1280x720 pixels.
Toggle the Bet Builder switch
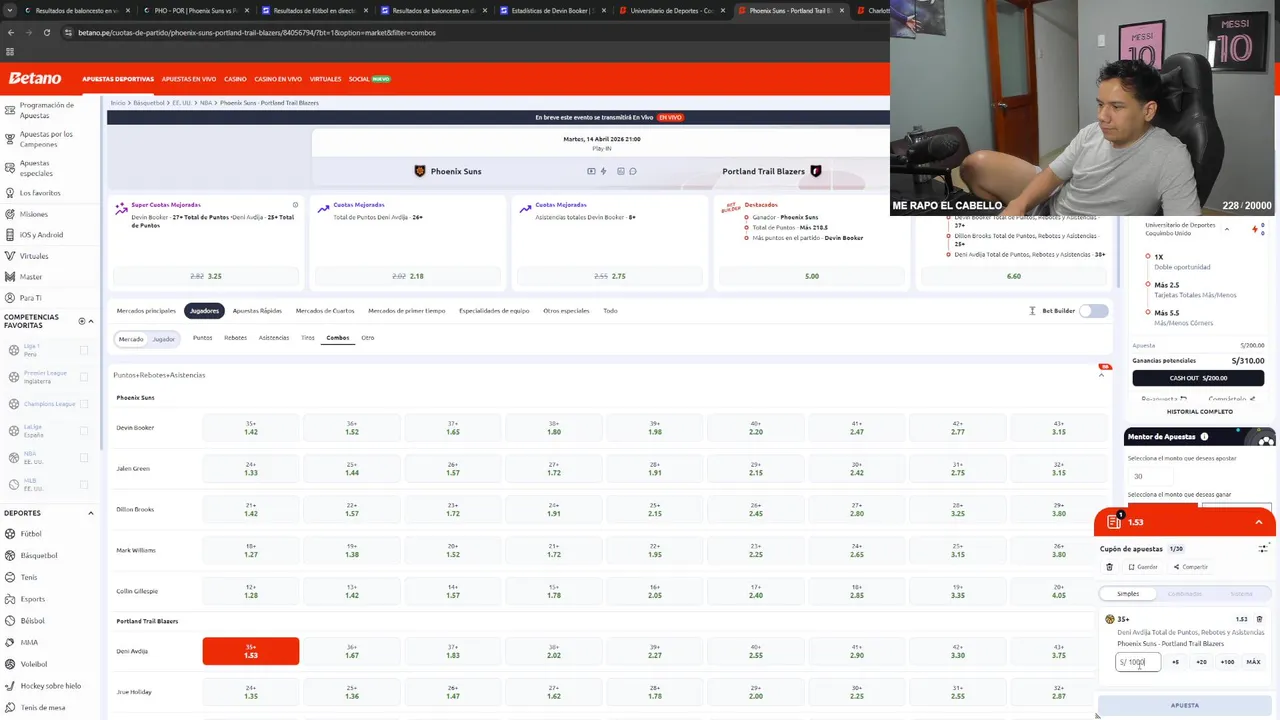click(x=1093, y=311)
